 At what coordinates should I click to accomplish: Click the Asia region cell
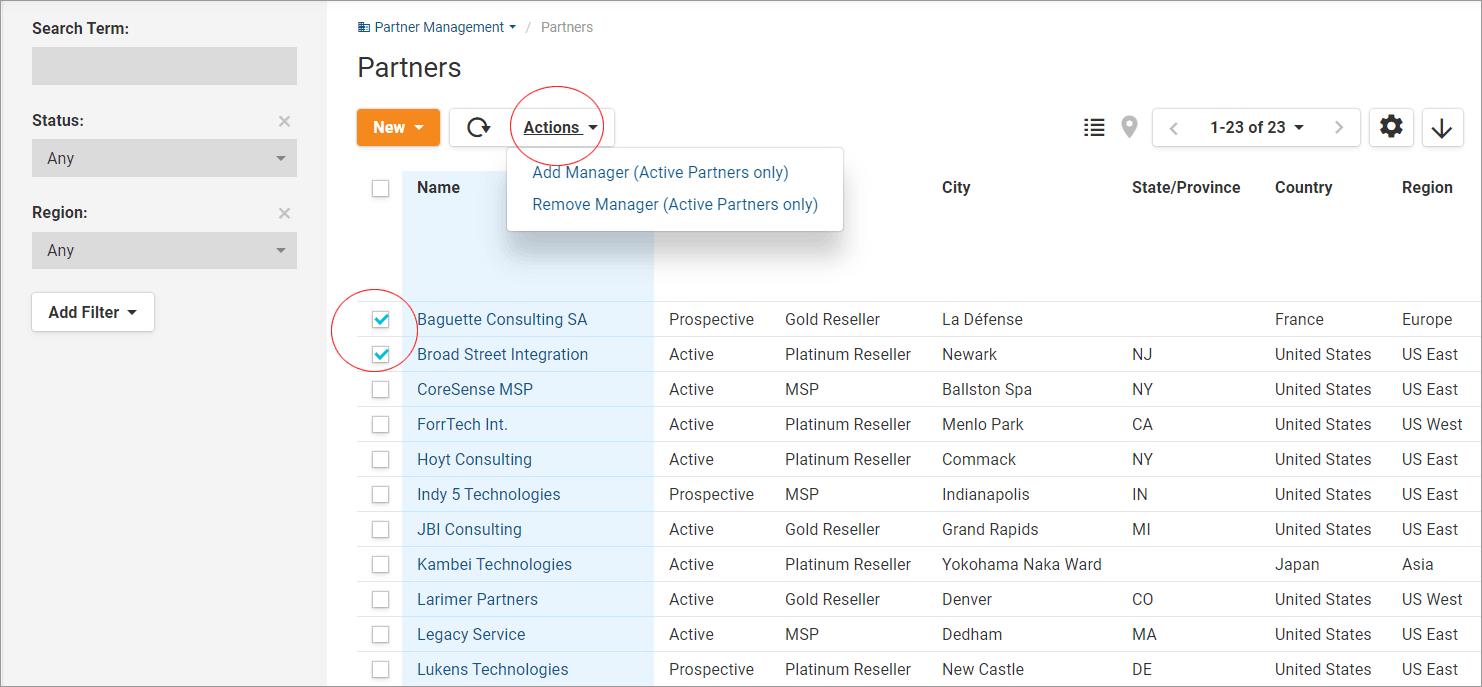[1417, 564]
